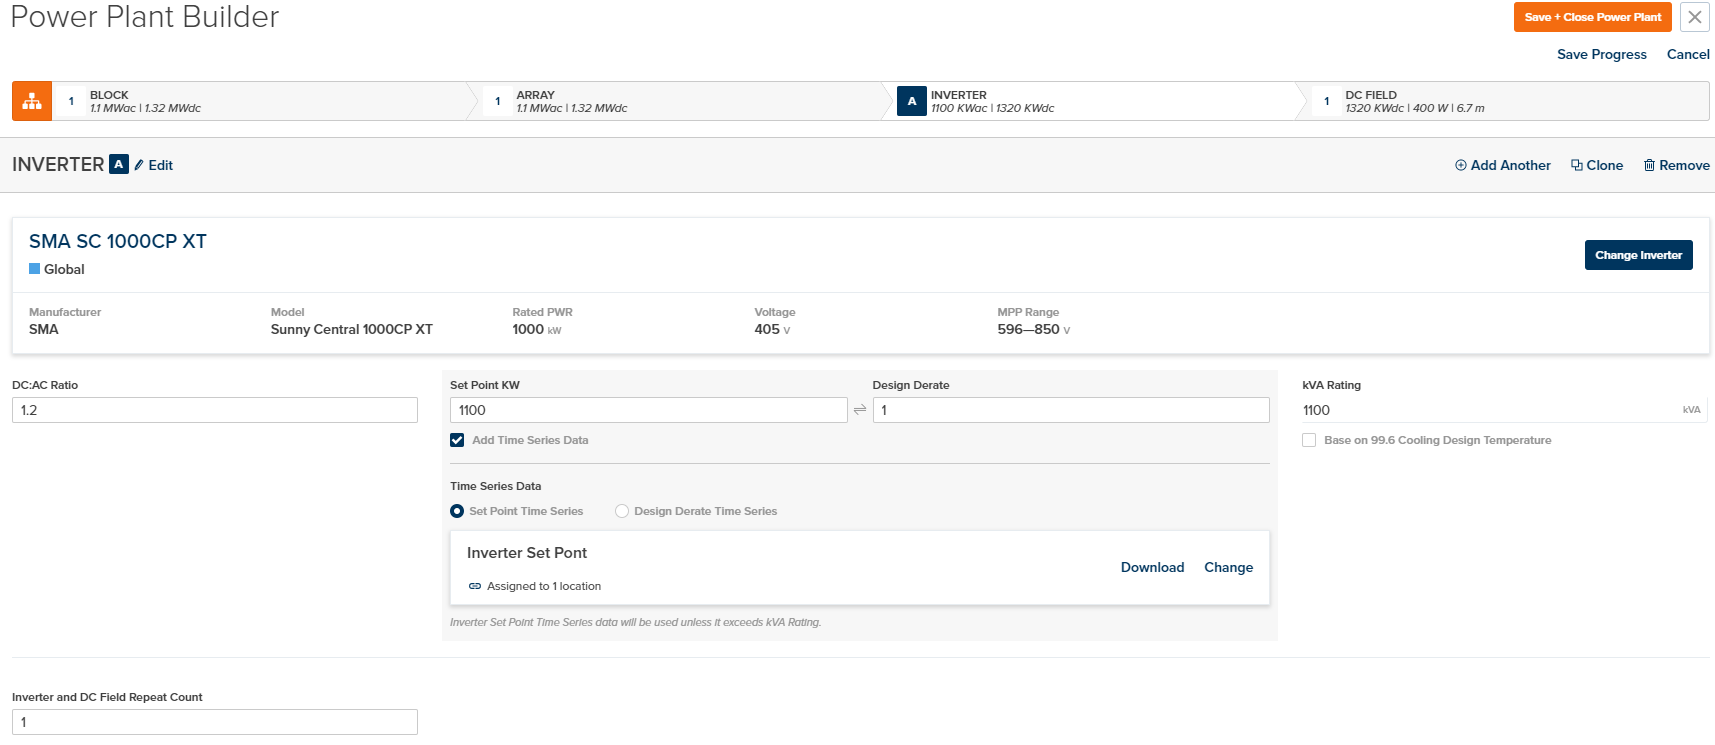Focus Inverter and DC Field Repeat Count input

click(215, 722)
